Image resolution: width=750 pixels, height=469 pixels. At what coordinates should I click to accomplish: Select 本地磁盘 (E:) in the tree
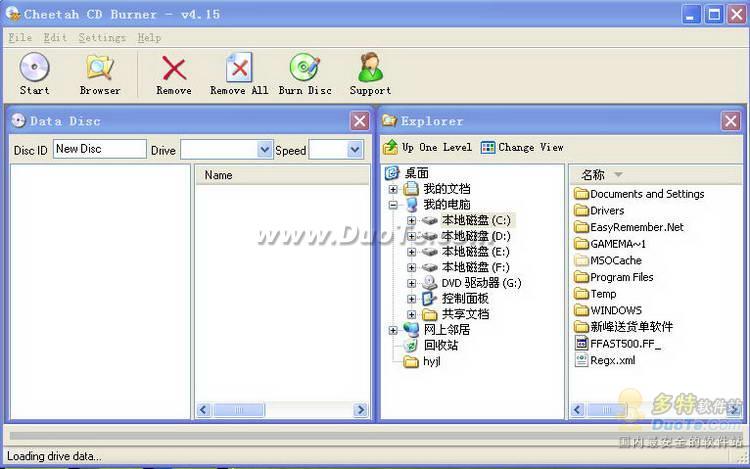pos(475,251)
